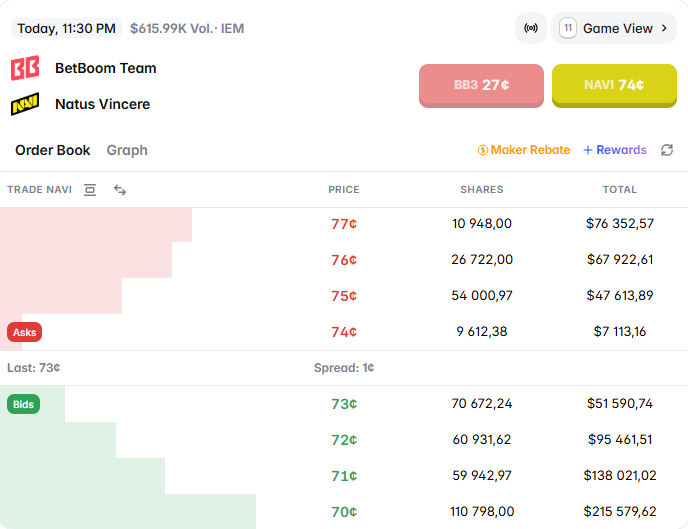Click total $7 113,16
Viewport: 688px width, 529px height.
coord(620,332)
